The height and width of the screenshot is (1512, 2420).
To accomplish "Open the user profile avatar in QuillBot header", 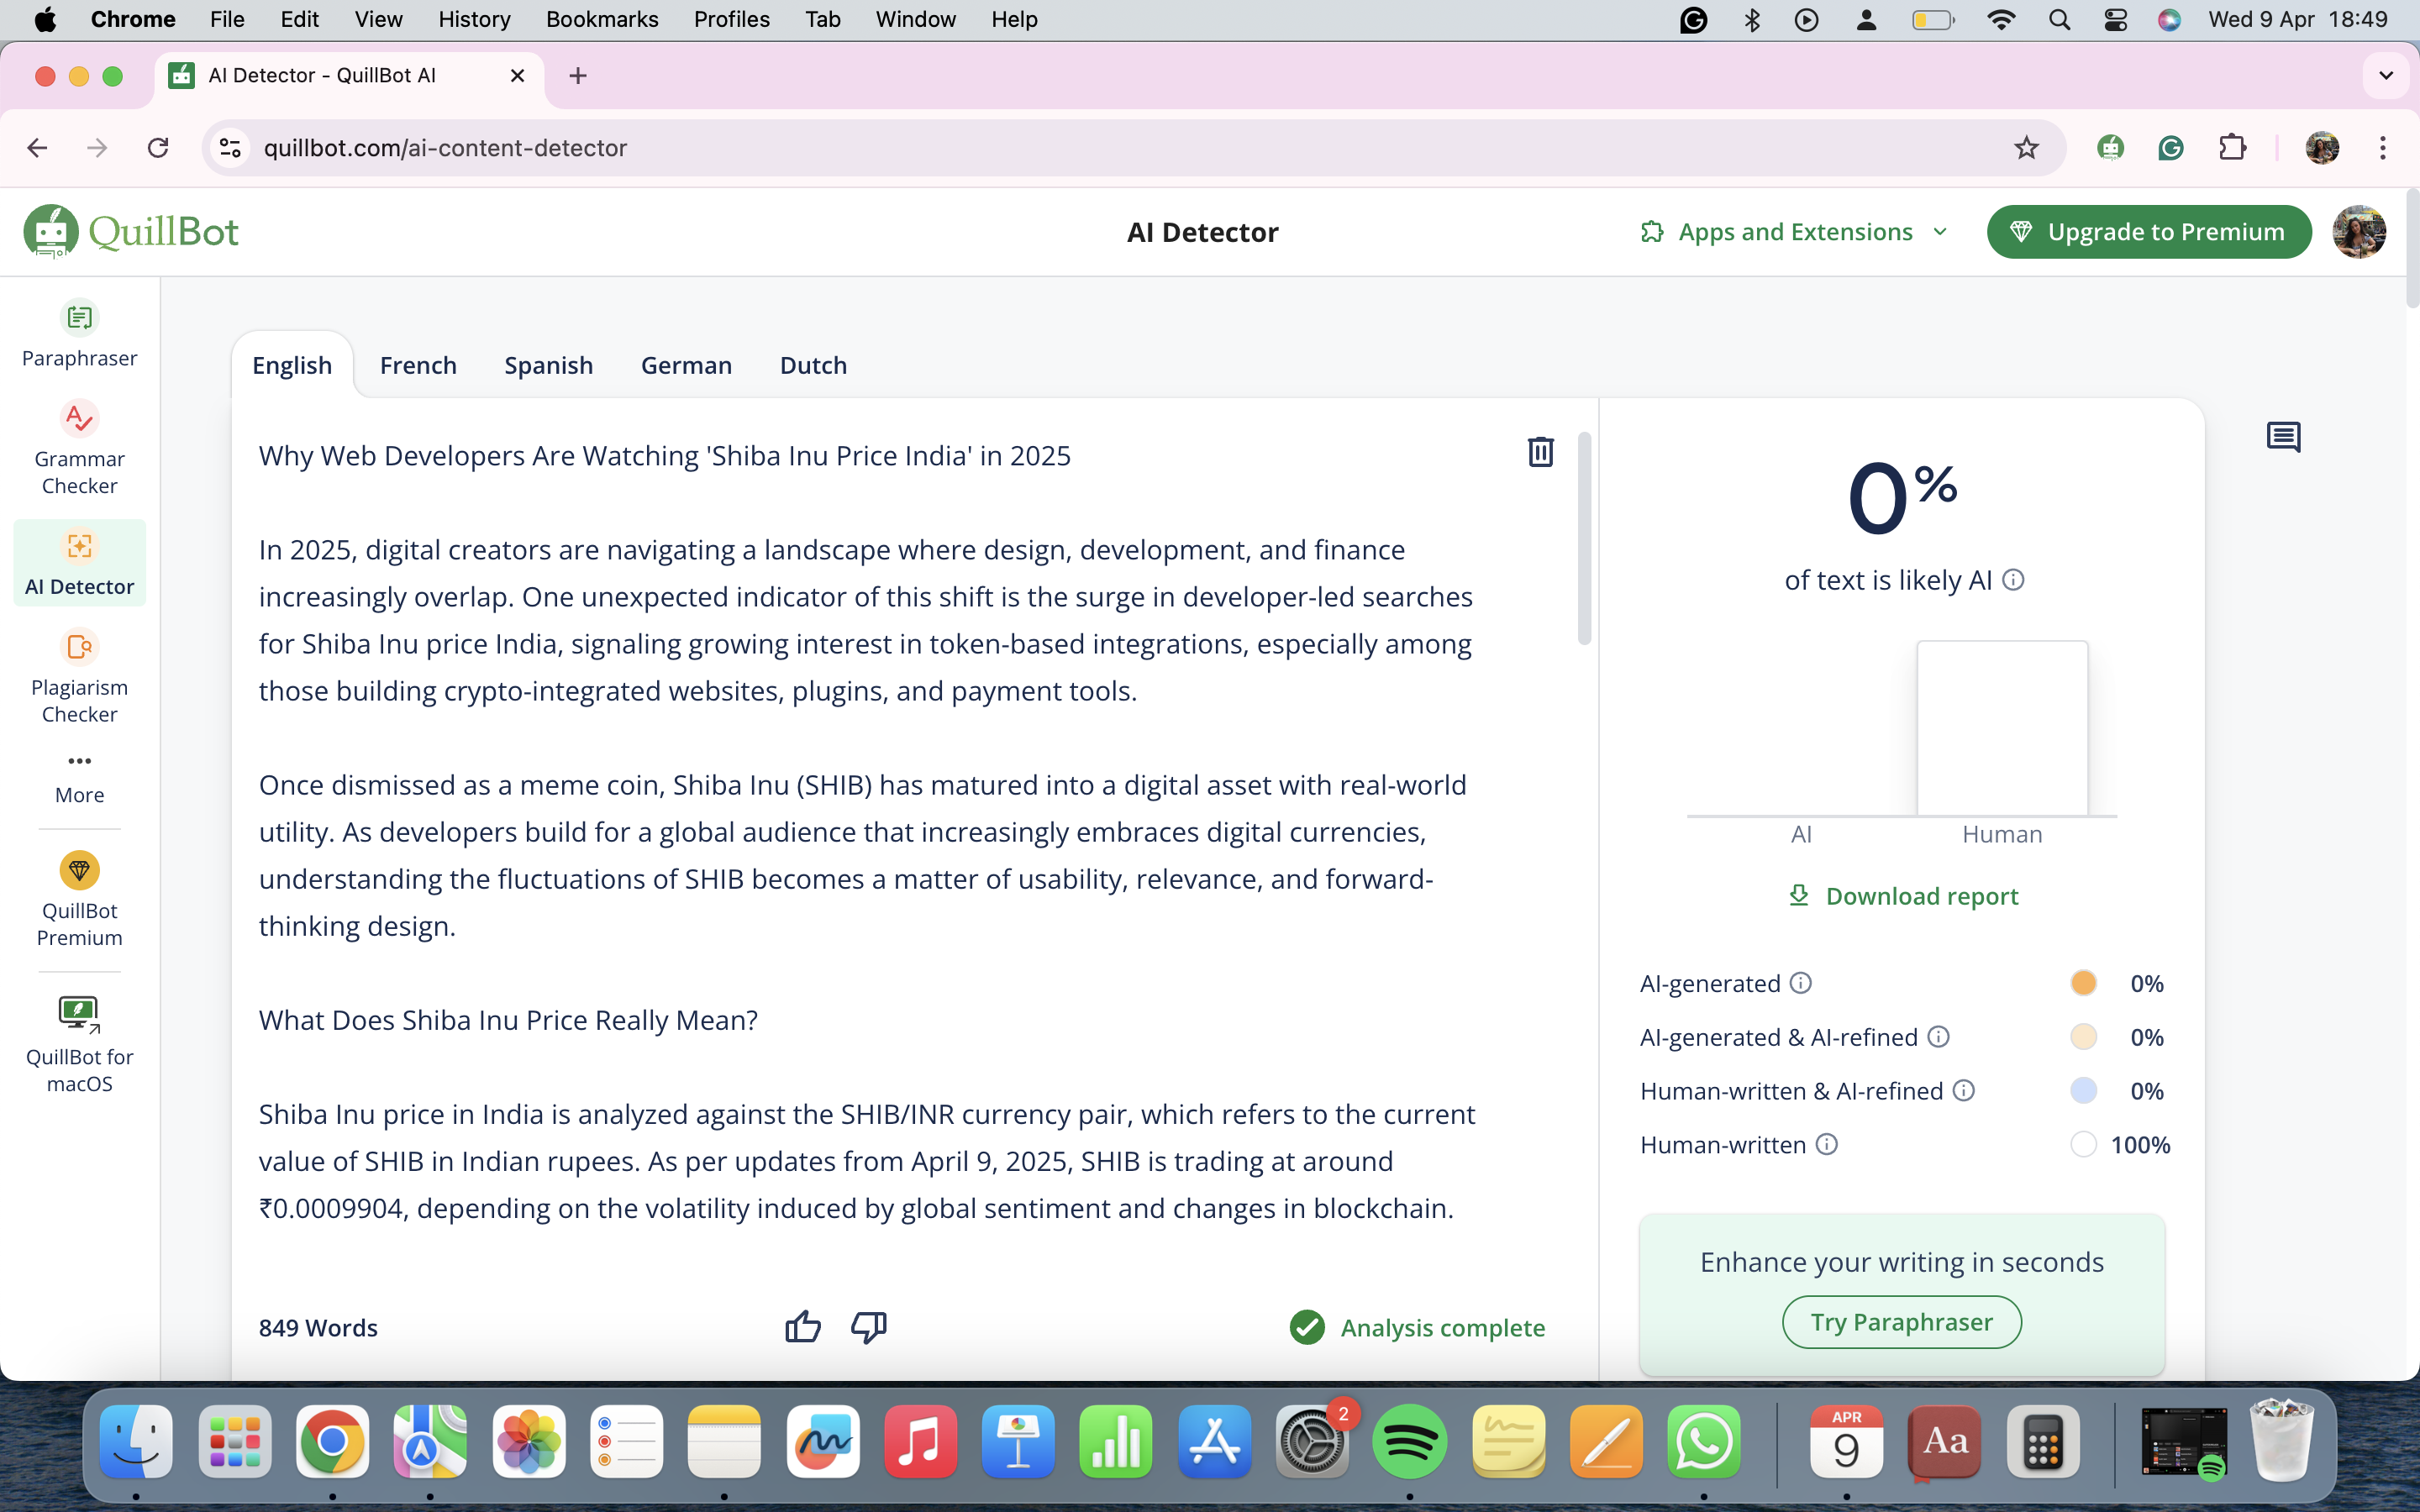I will point(2359,232).
